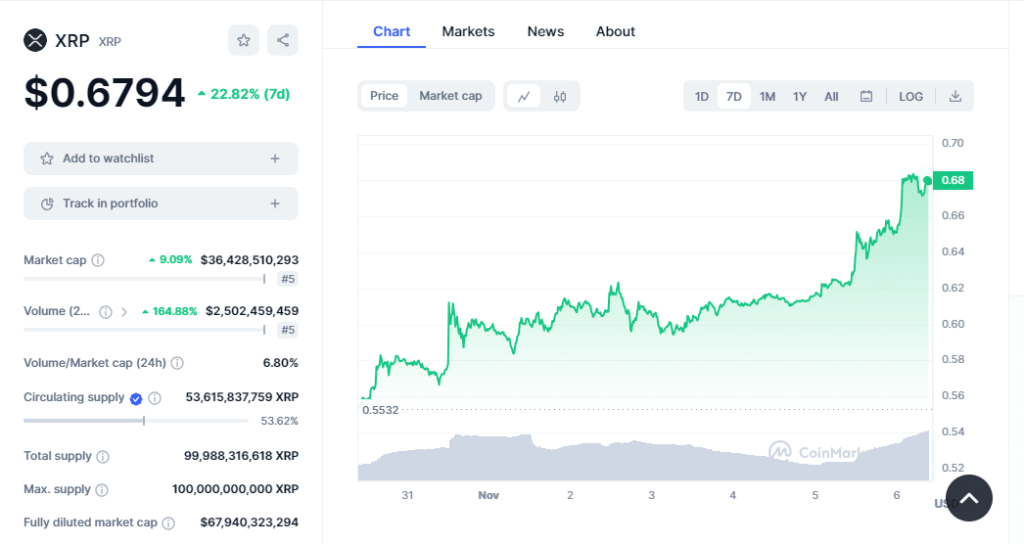Toggle the LOG scale button
The width and height of the screenshot is (1024, 544).
[x=911, y=97]
